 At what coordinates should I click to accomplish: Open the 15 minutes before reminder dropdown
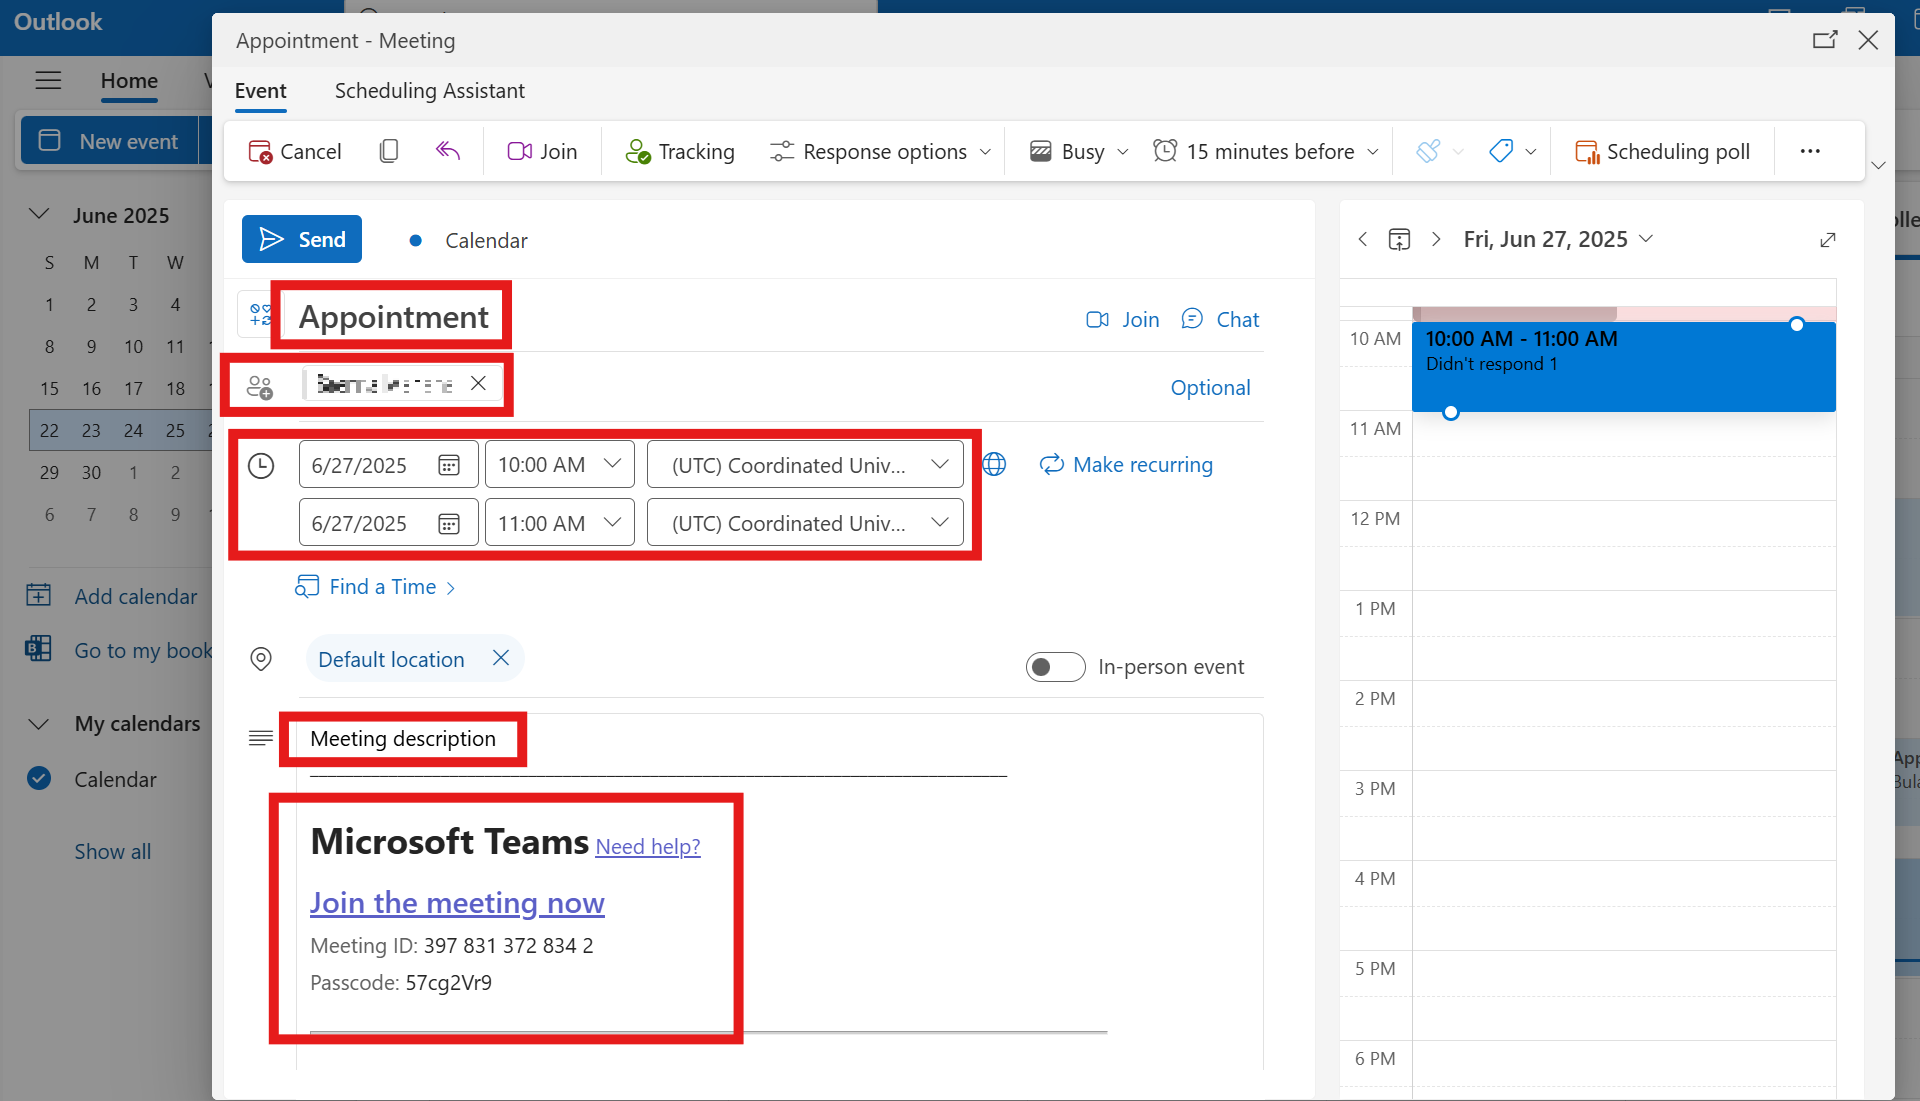click(x=1268, y=151)
